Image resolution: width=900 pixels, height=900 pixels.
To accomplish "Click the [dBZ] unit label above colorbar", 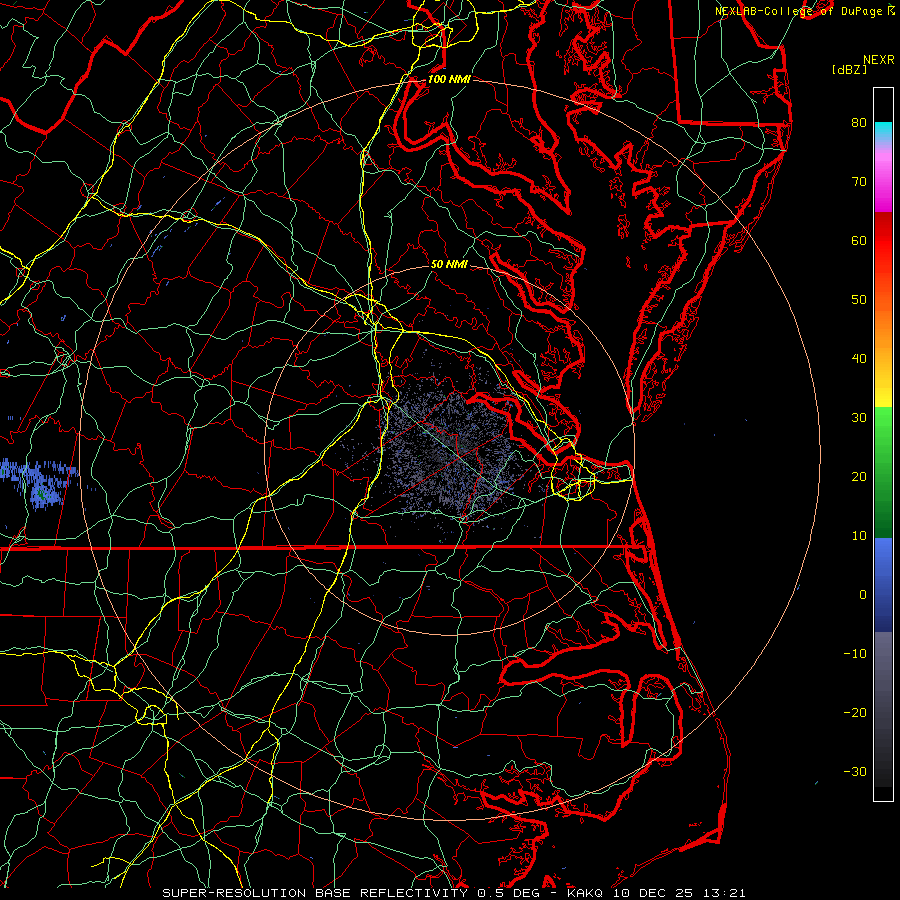I will (849, 70).
